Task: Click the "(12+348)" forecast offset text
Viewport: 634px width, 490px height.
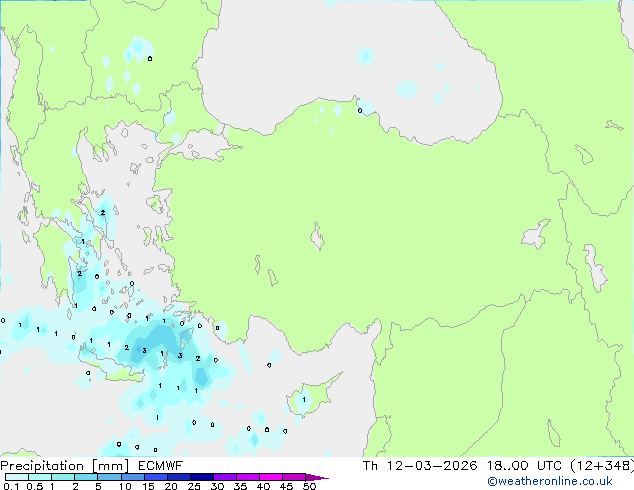Action: (602, 466)
